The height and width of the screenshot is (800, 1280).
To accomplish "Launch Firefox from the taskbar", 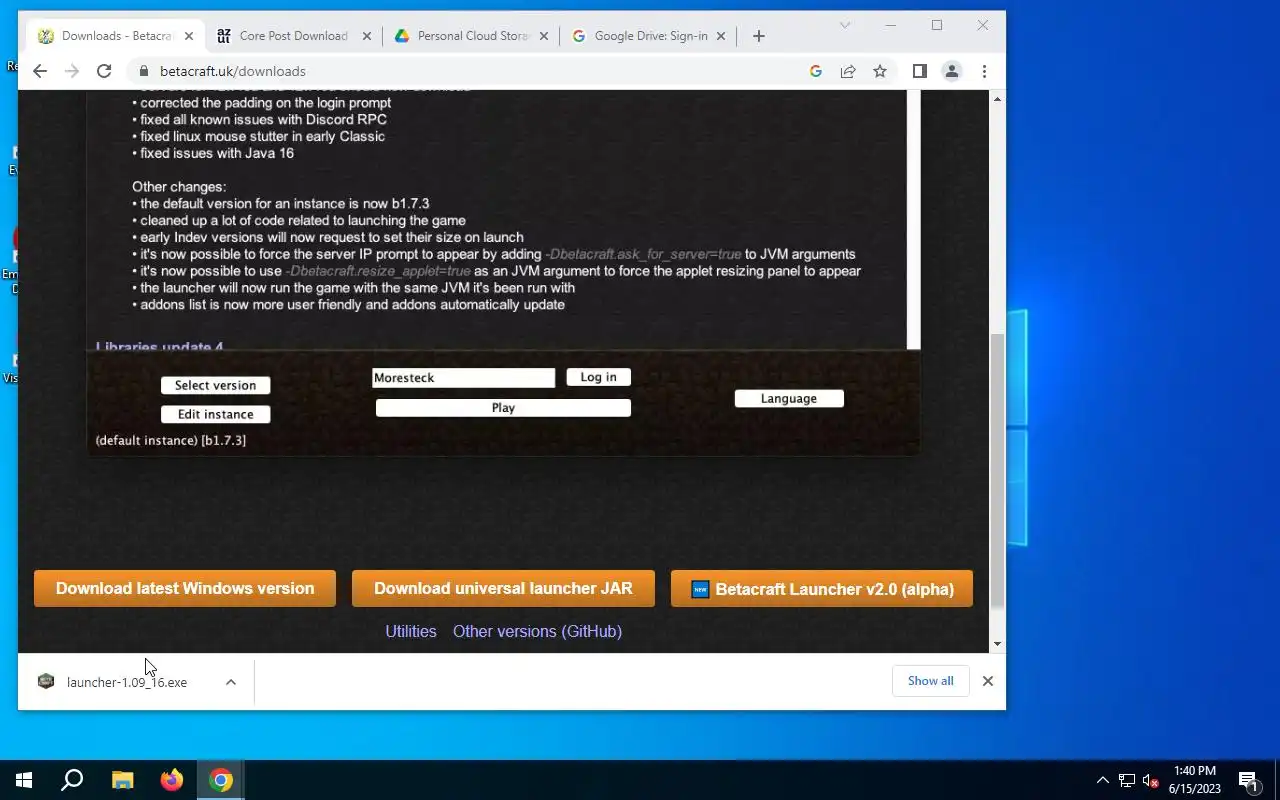I will 172,780.
